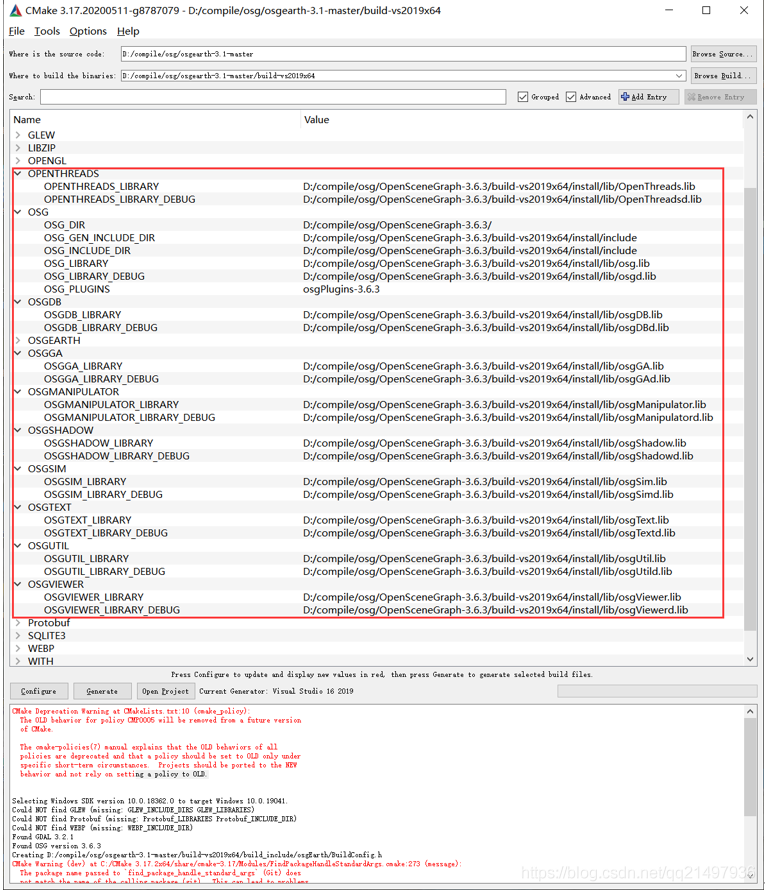Expand the LIBZIP group
This screenshot has height=891, width=765.
18,148
